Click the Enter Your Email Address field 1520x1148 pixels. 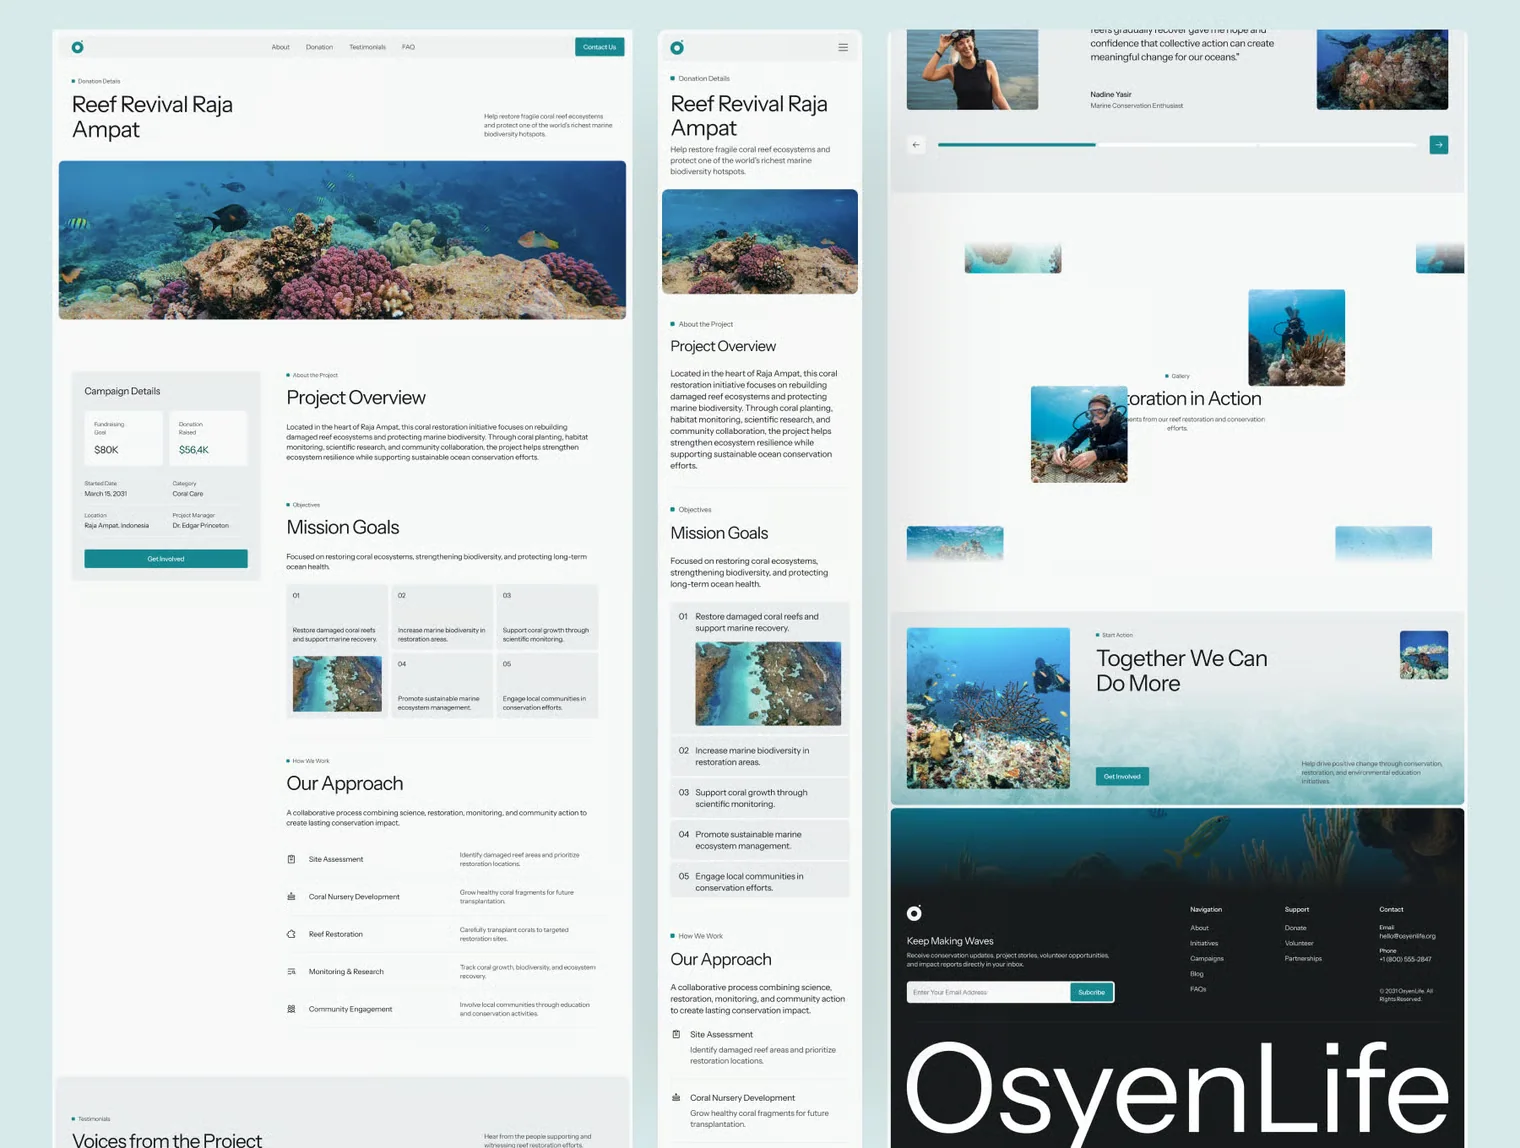tap(988, 992)
